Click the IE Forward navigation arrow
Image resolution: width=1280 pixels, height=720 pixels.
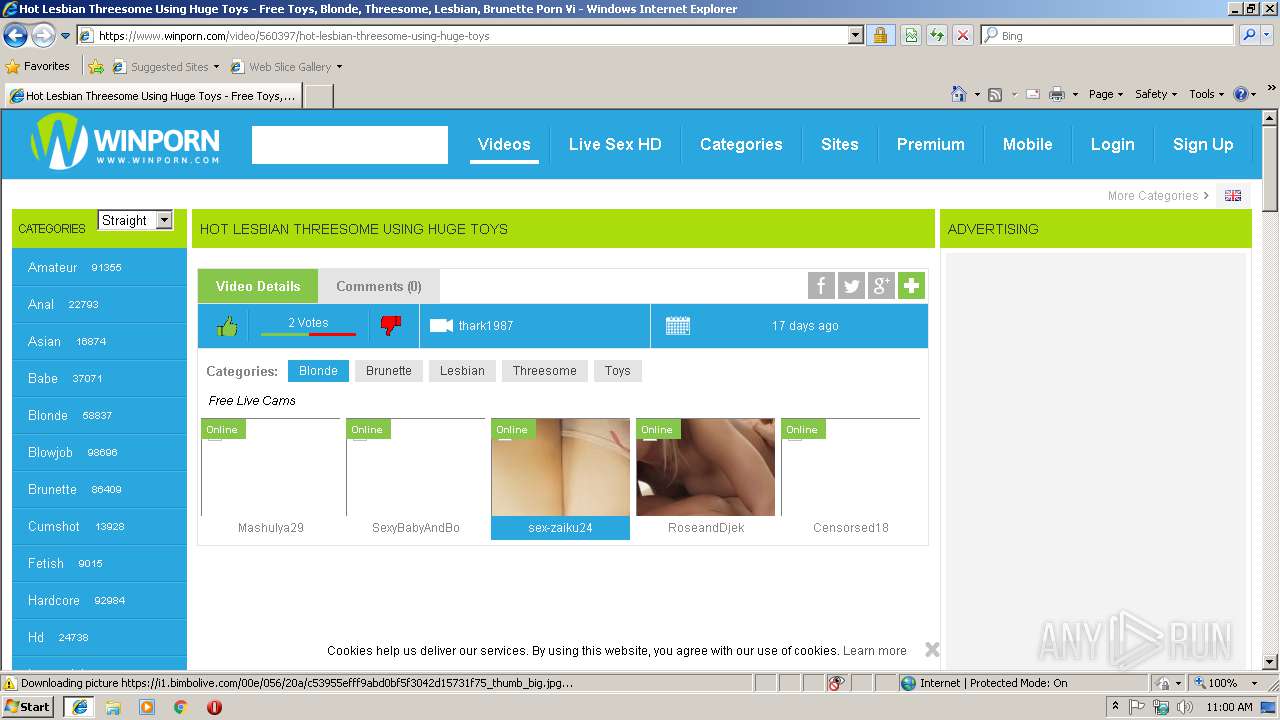coord(43,35)
